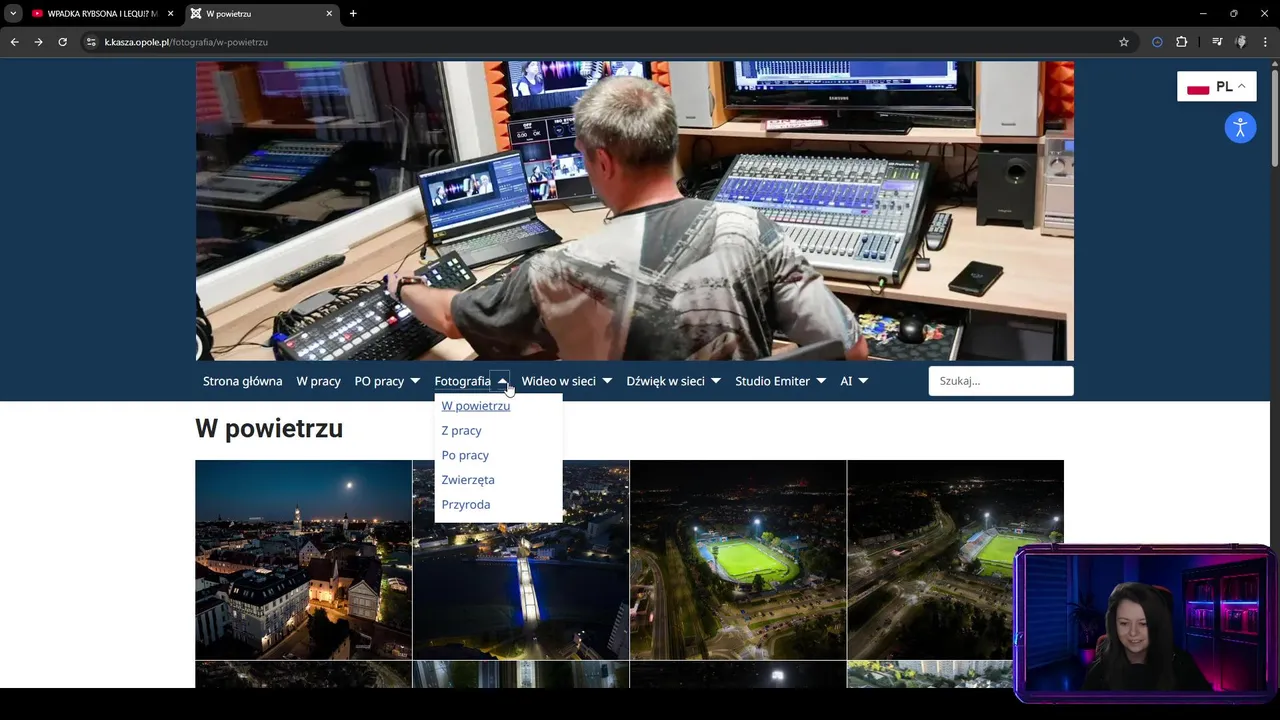The width and height of the screenshot is (1280, 720).
Task: Open the W pracy menu item
Action: click(x=318, y=381)
